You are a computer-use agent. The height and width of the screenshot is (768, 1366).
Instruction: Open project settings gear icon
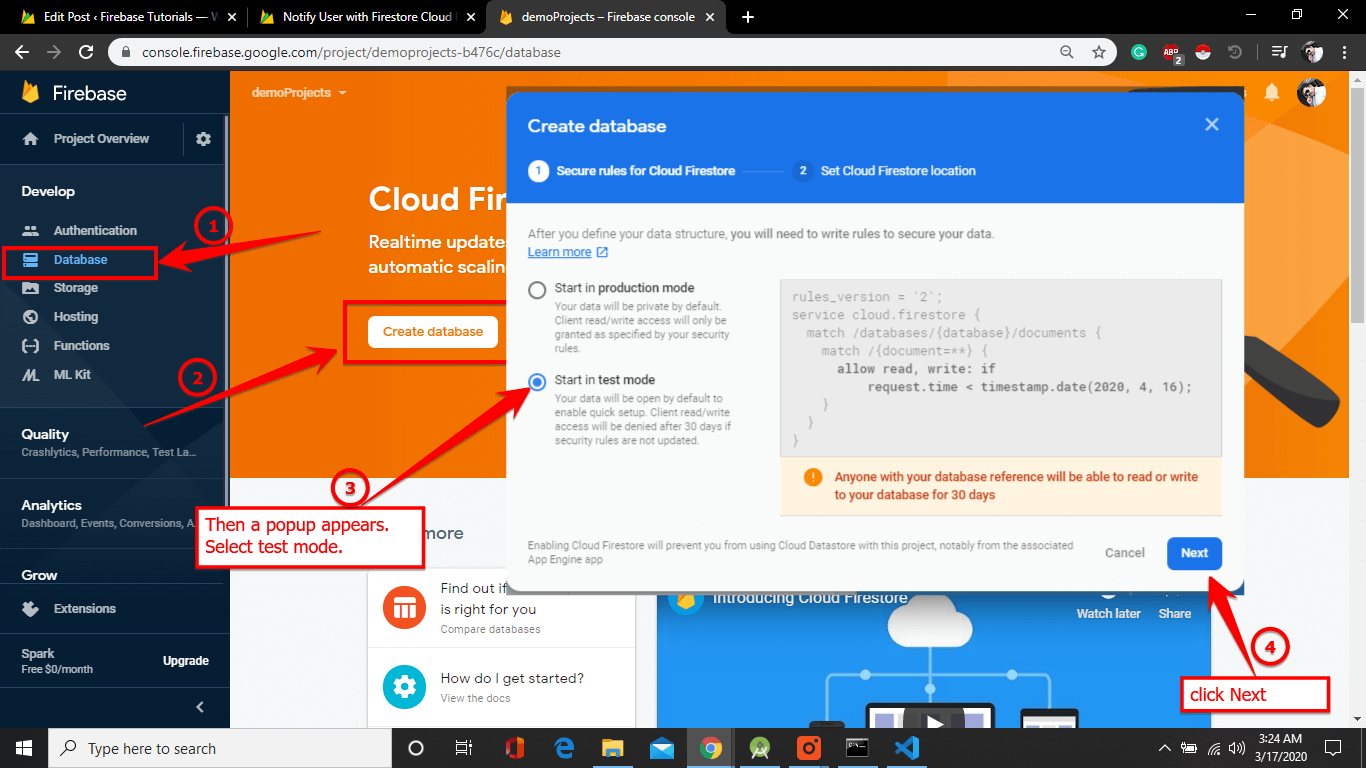(204, 139)
